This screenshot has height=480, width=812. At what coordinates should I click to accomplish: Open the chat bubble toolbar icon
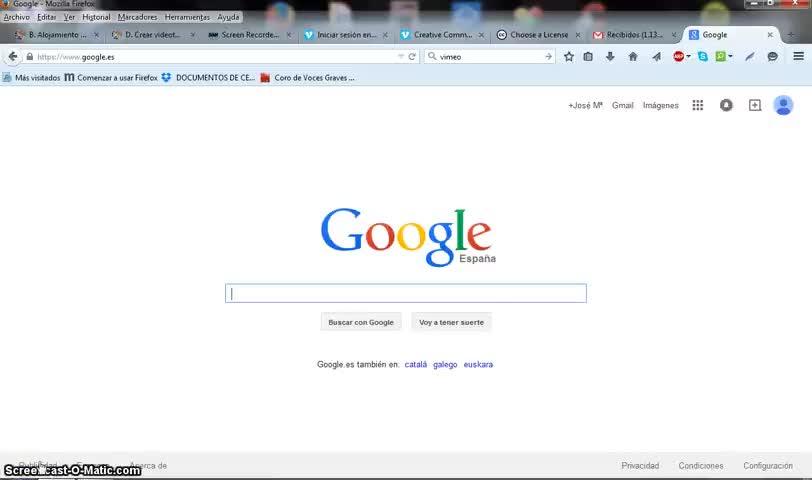pos(772,56)
